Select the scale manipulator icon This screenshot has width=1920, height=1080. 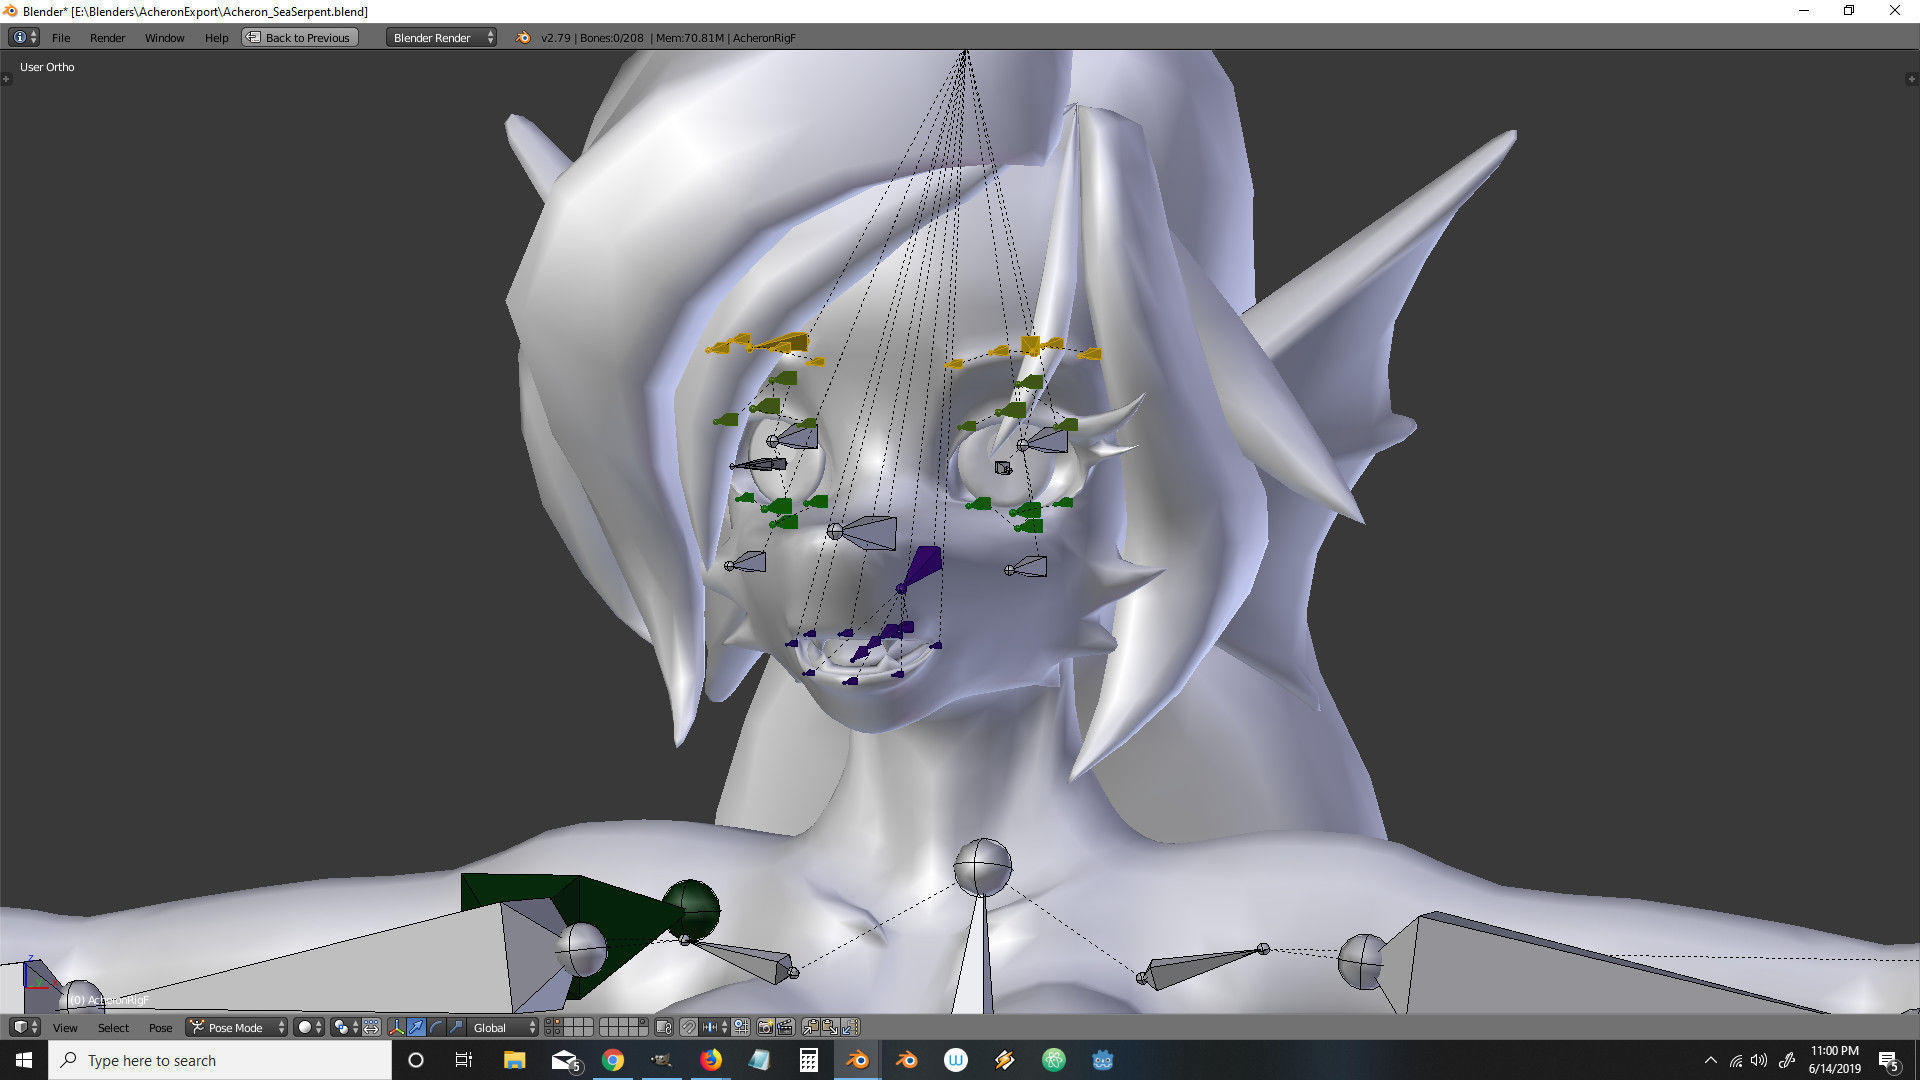pyautogui.click(x=456, y=1027)
